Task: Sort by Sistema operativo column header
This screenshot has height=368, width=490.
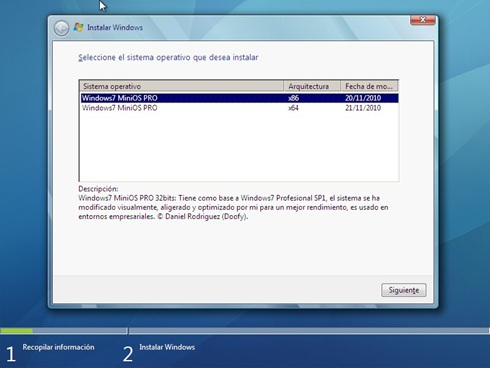Action: 182,86
